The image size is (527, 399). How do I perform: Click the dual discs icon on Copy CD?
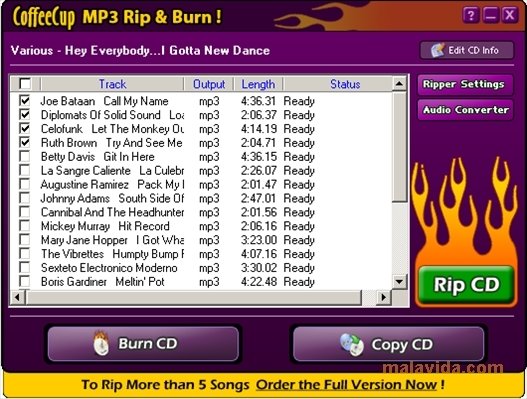coord(352,345)
